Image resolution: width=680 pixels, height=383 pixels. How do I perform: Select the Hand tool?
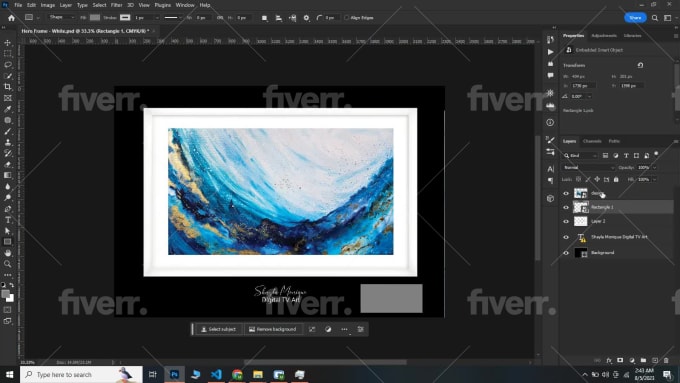(8, 253)
